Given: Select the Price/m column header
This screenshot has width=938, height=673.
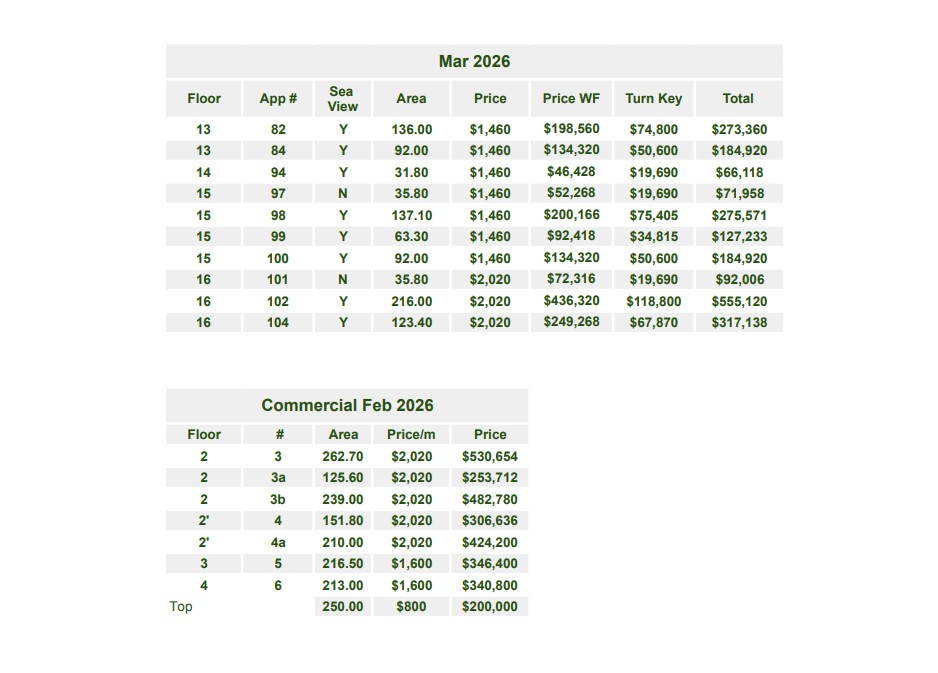Looking at the screenshot, I should click(x=411, y=434).
